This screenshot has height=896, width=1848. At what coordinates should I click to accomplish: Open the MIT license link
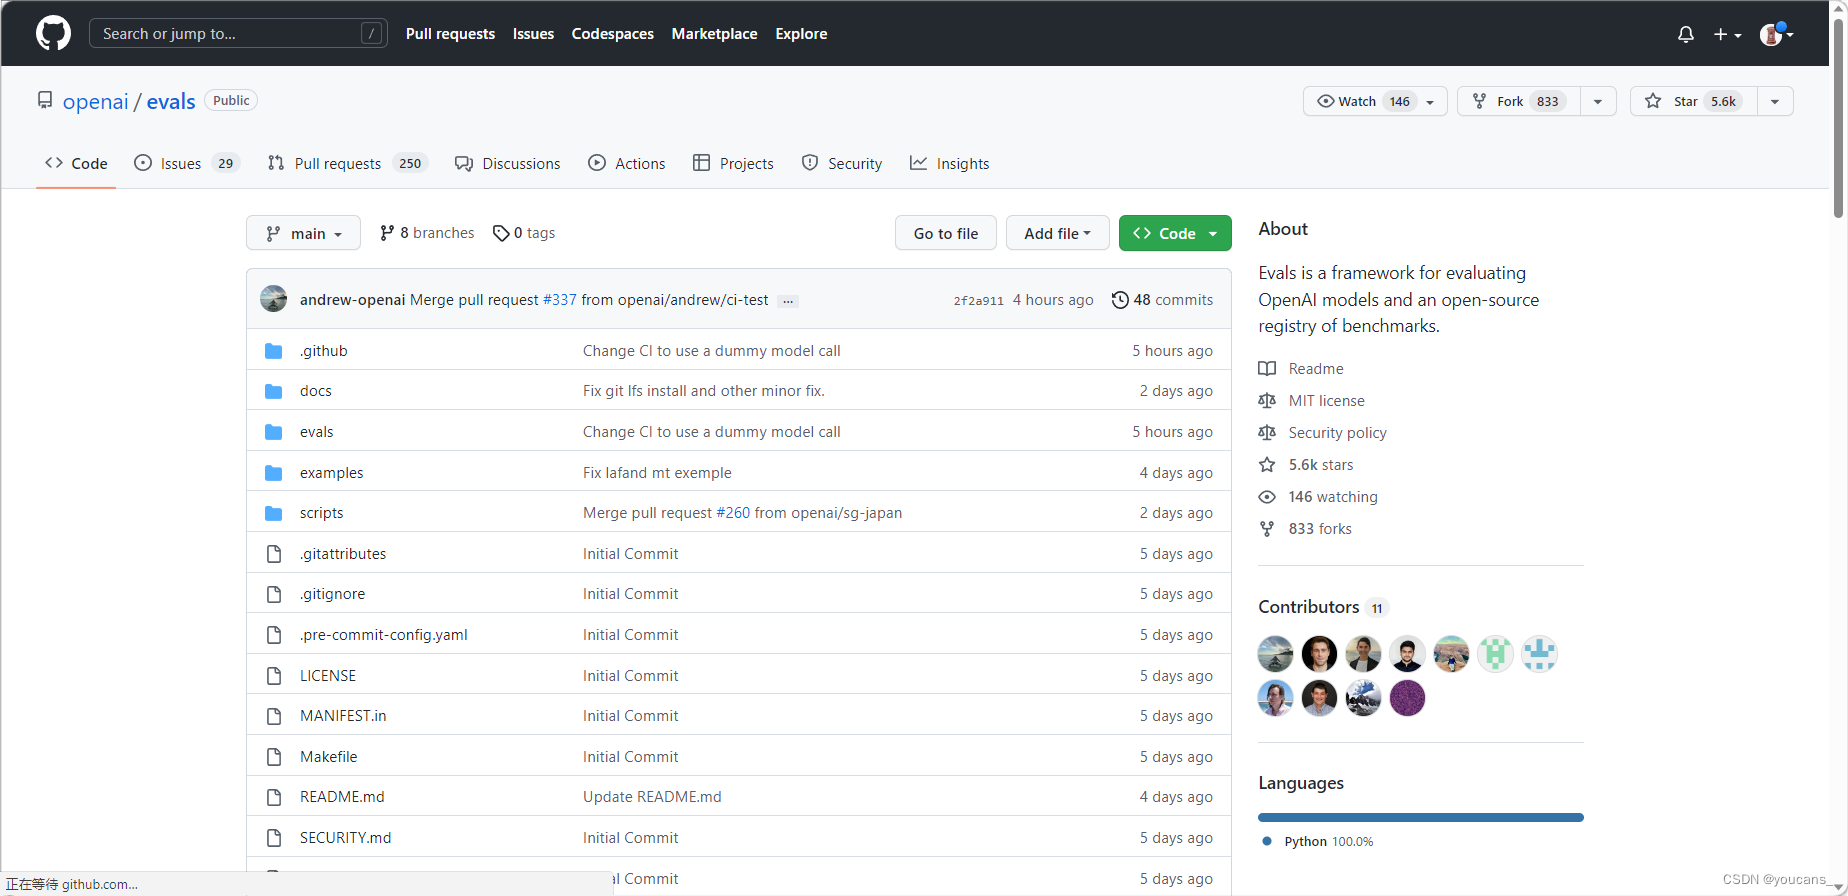[1311, 401]
